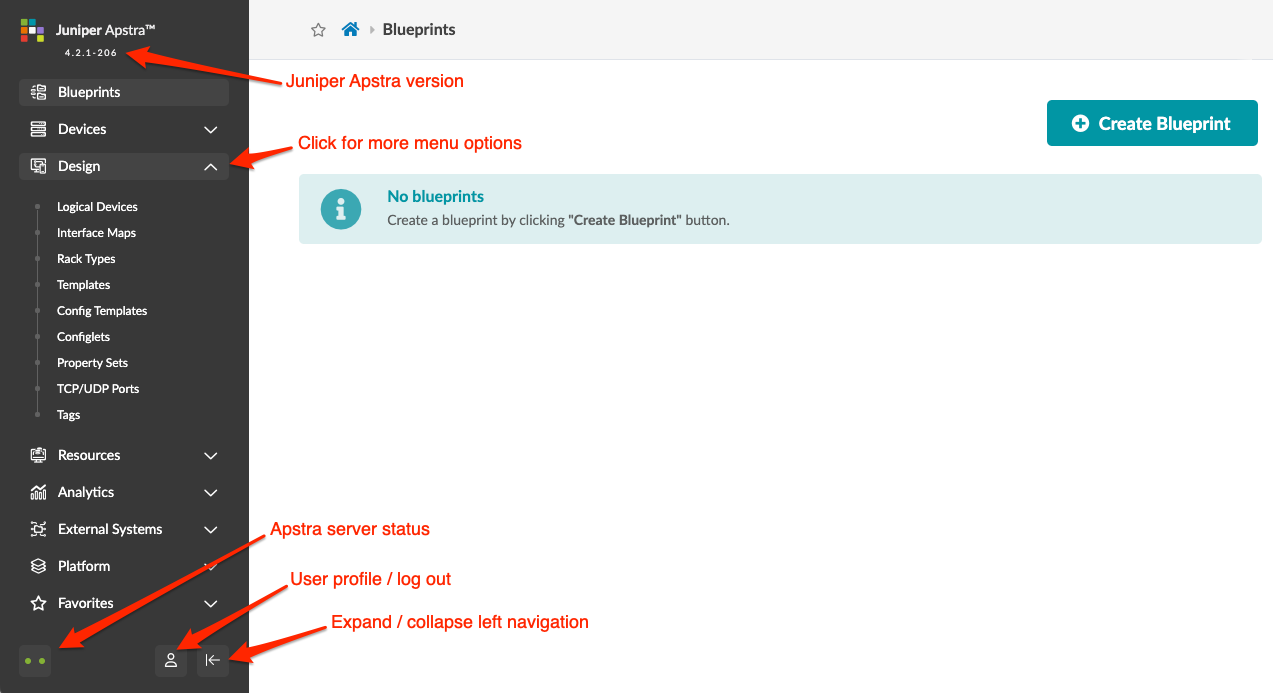Open Logical Devices under Design
1273x693 pixels.
[97, 207]
